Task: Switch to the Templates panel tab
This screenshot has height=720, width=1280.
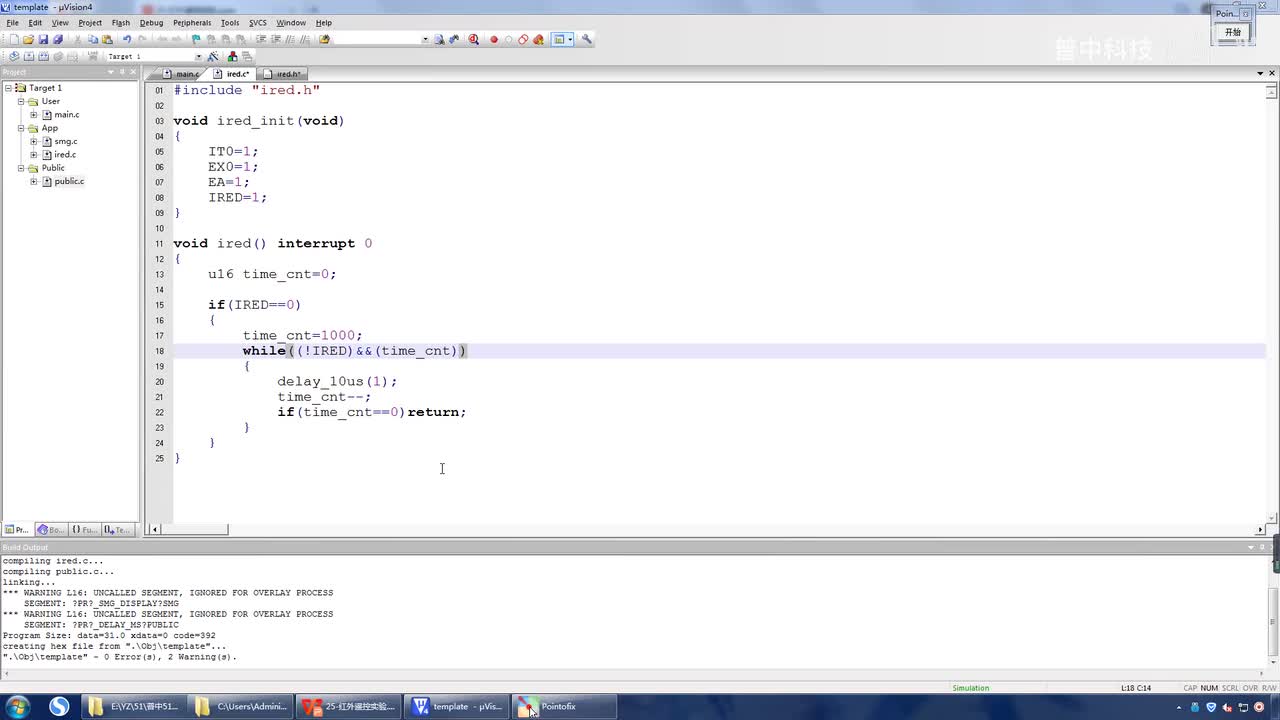Action: click(x=117, y=530)
